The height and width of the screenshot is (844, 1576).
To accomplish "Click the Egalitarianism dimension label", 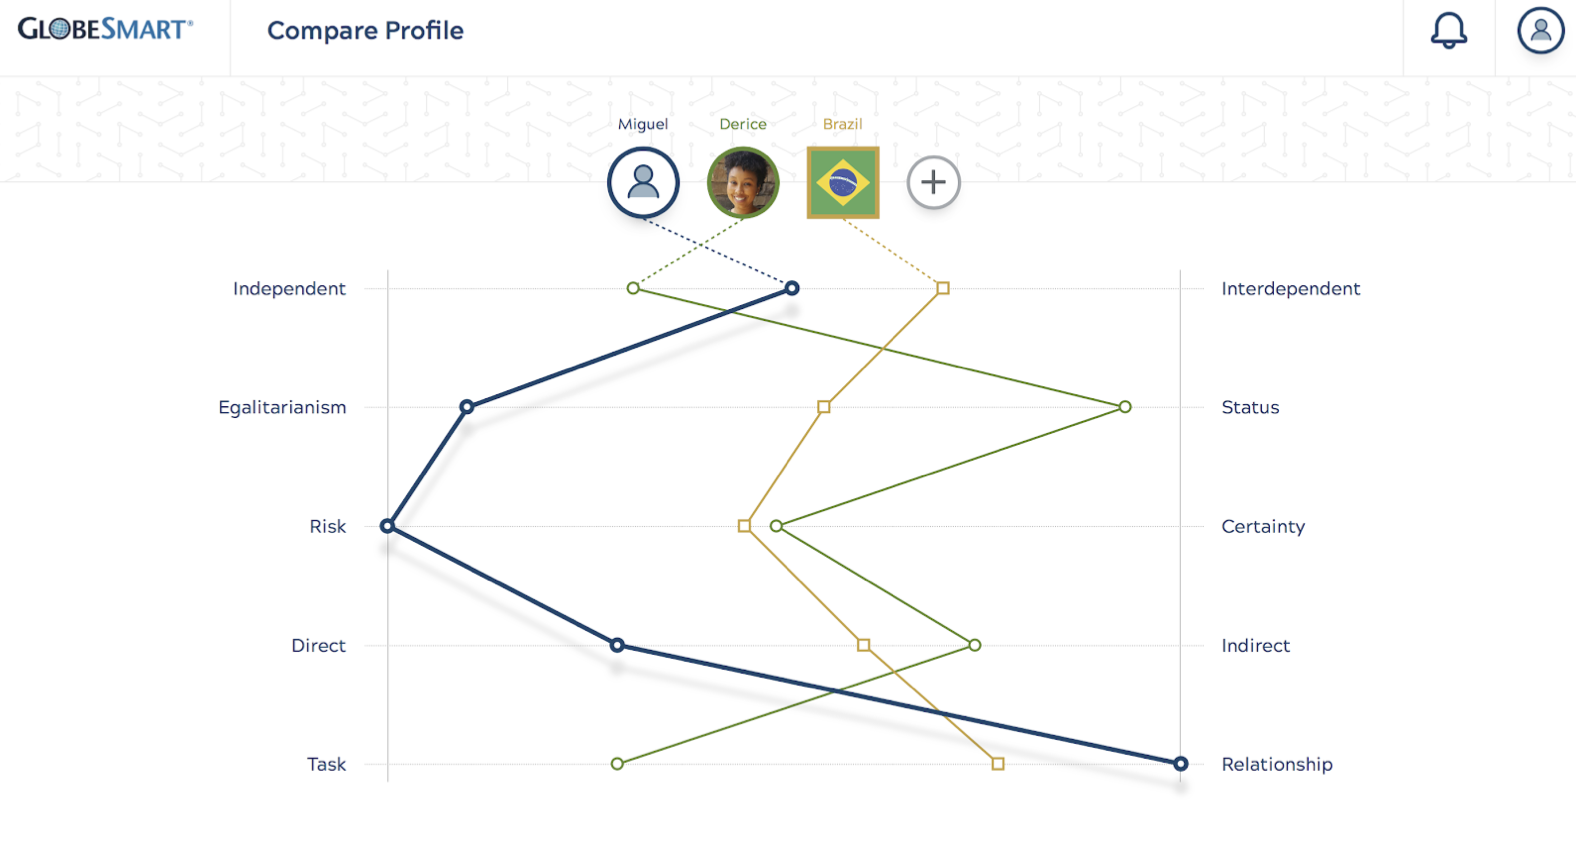I will click(282, 407).
